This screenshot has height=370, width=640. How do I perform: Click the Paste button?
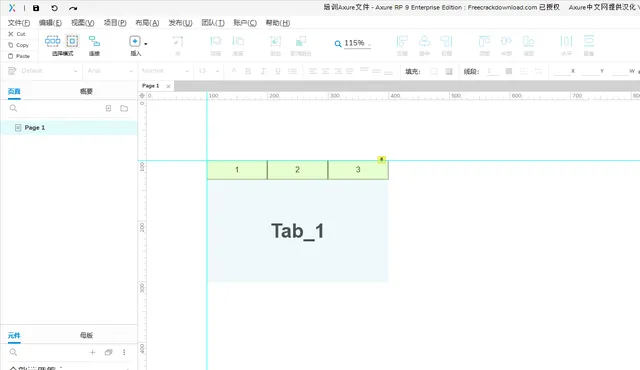pos(19,56)
